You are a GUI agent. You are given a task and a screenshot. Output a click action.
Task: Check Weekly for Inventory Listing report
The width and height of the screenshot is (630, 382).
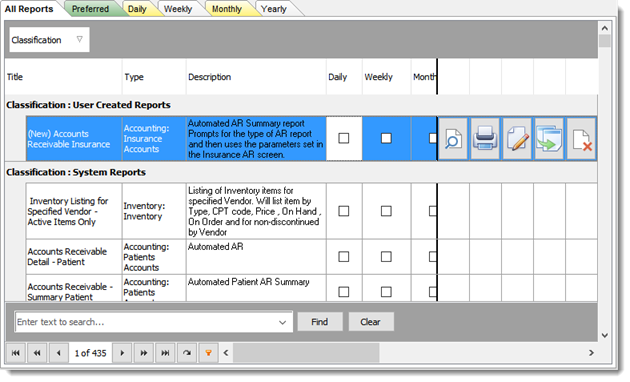386,211
